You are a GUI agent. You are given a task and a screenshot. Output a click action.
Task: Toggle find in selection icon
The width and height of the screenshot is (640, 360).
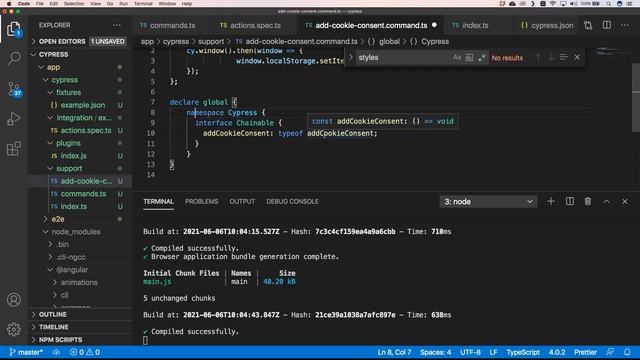pyautogui.click(x=564, y=58)
